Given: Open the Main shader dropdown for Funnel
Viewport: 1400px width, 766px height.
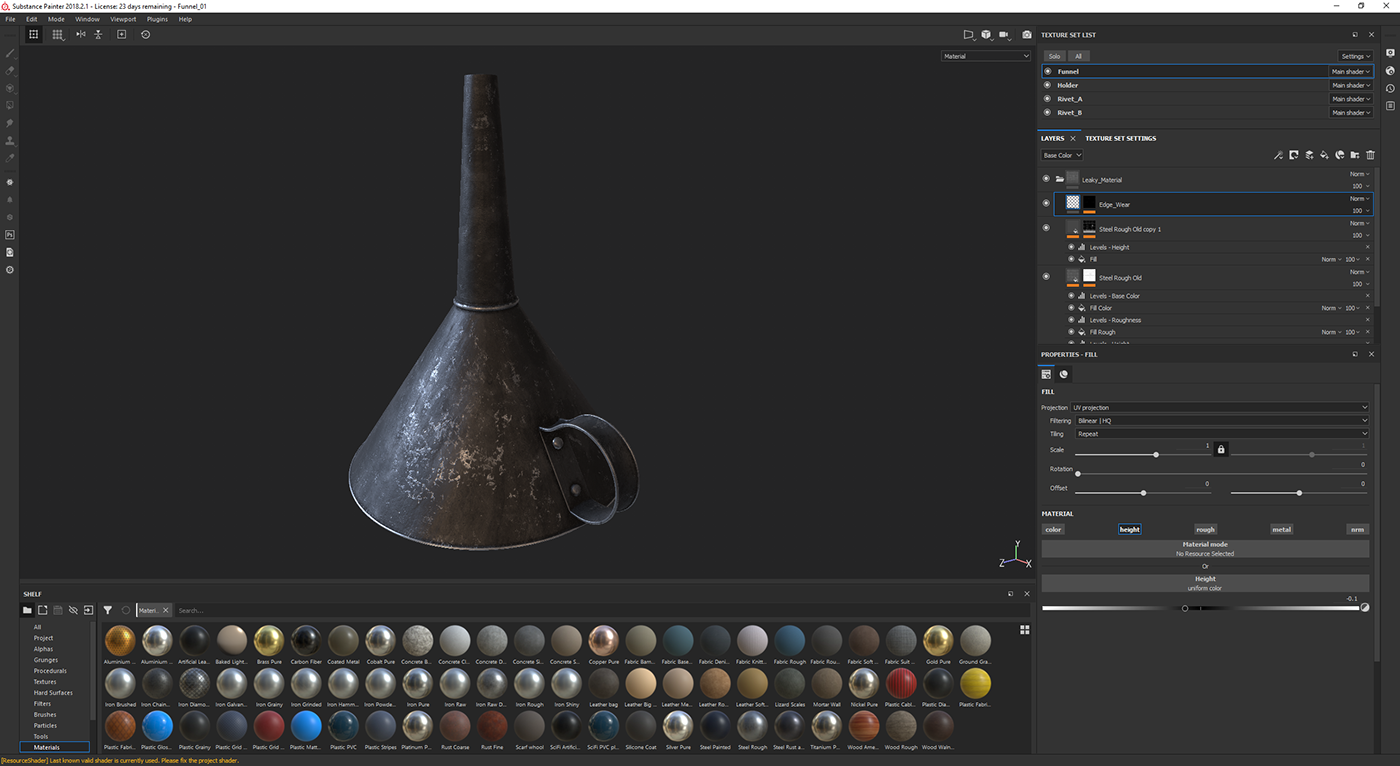Looking at the screenshot, I should [1350, 71].
